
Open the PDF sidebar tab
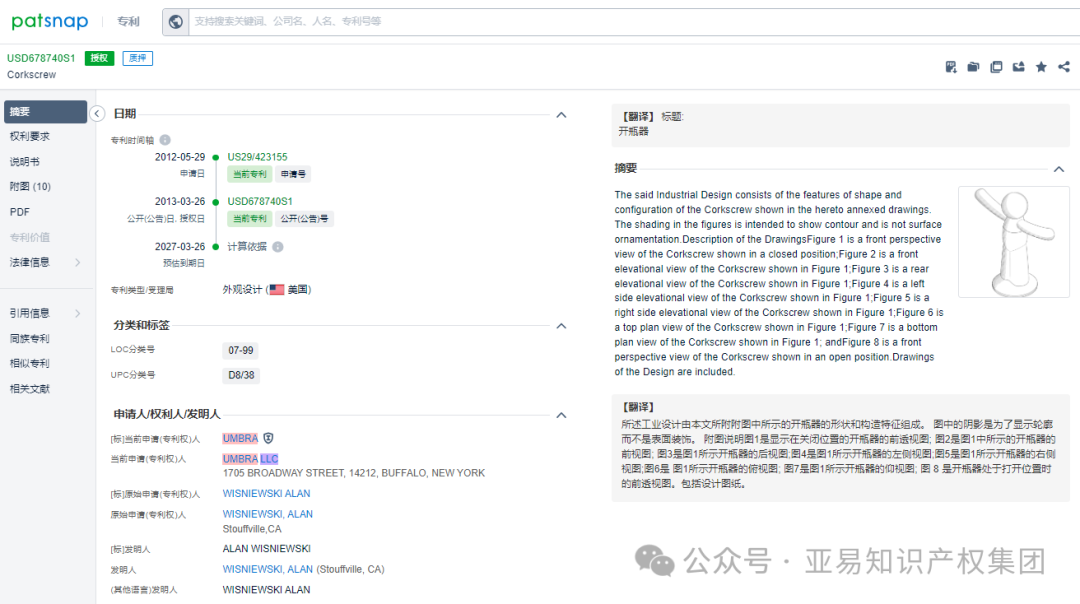(x=19, y=212)
